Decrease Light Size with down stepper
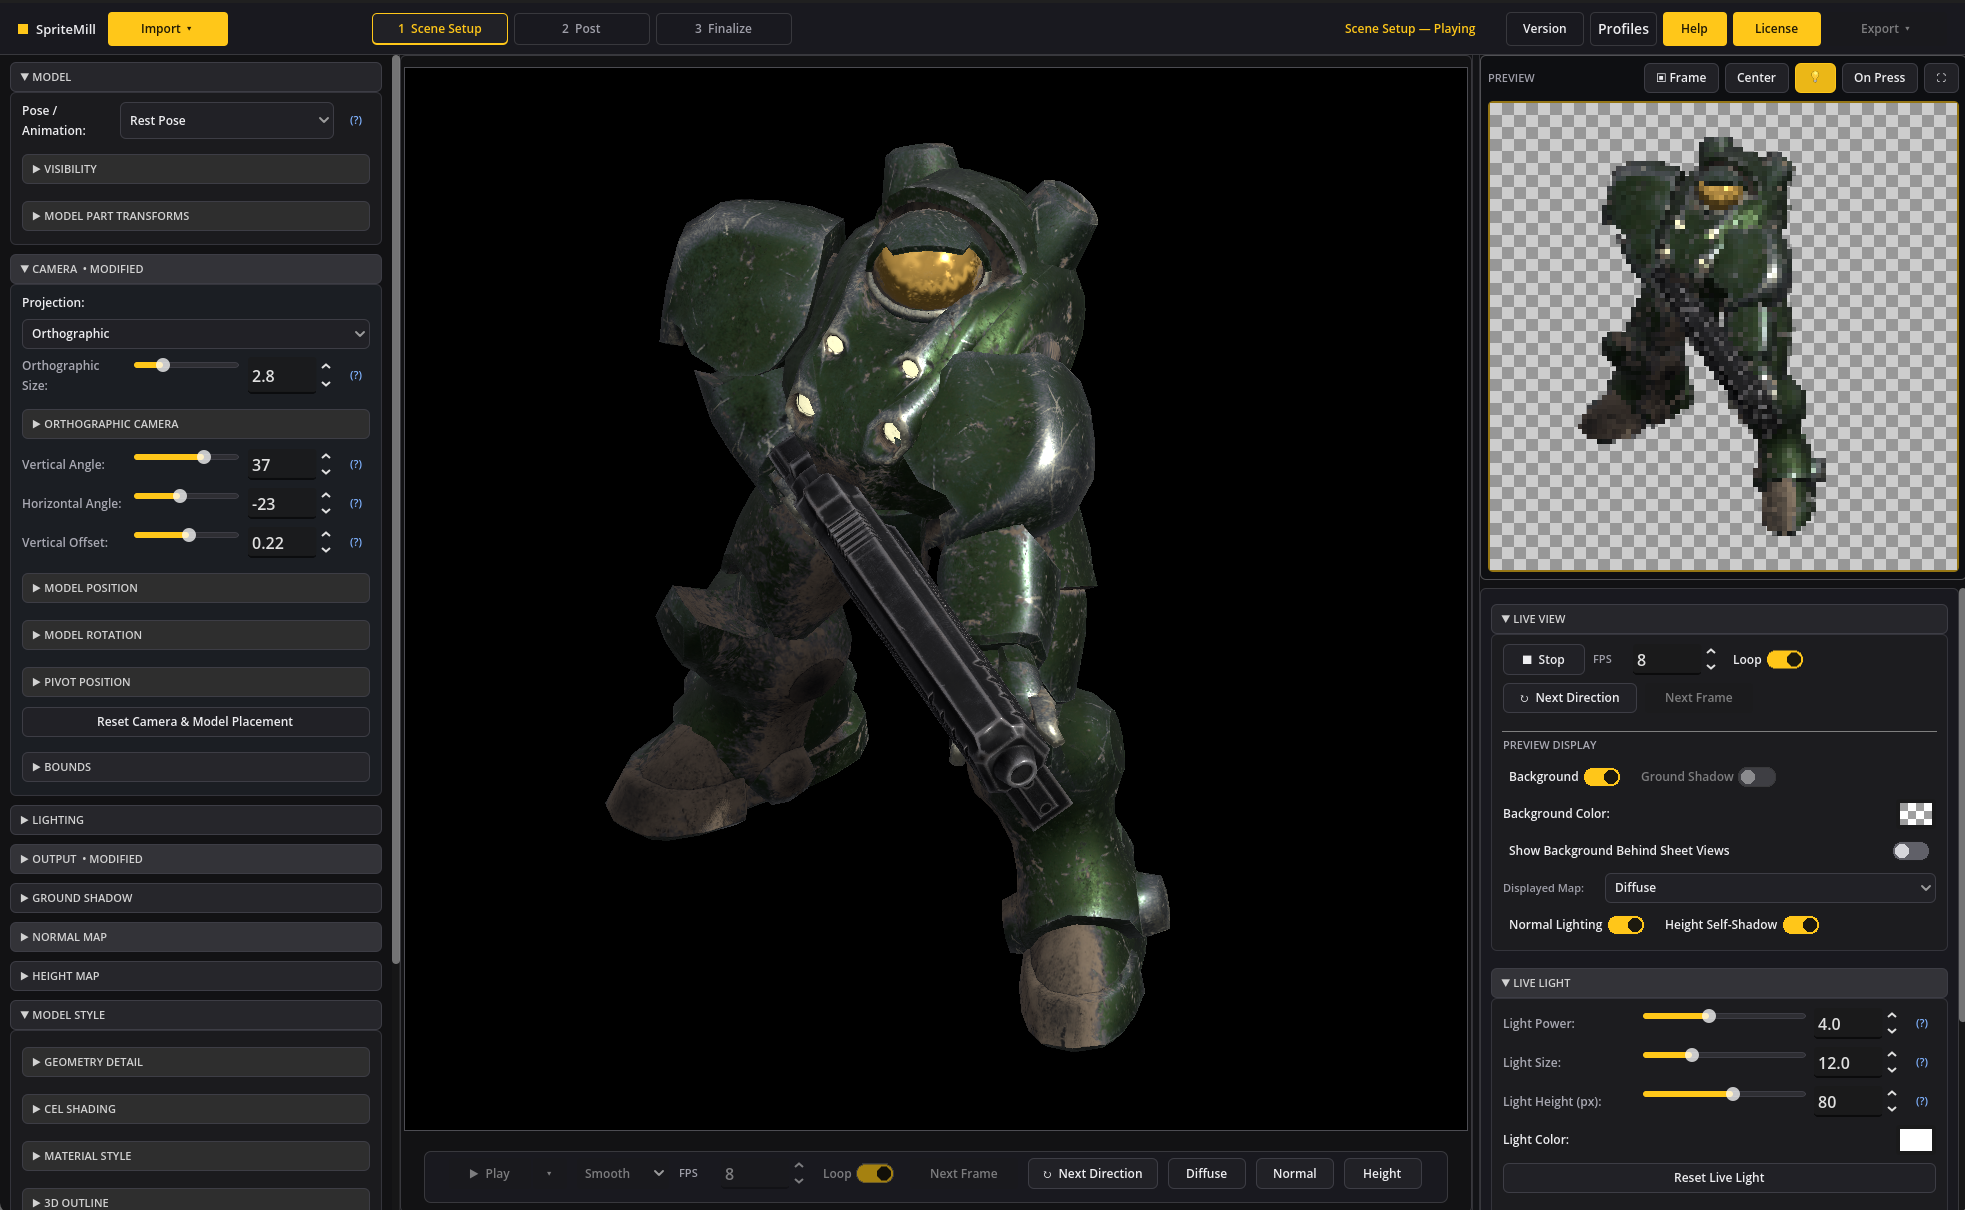The width and height of the screenshot is (1965, 1210). pyautogui.click(x=1892, y=1071)
